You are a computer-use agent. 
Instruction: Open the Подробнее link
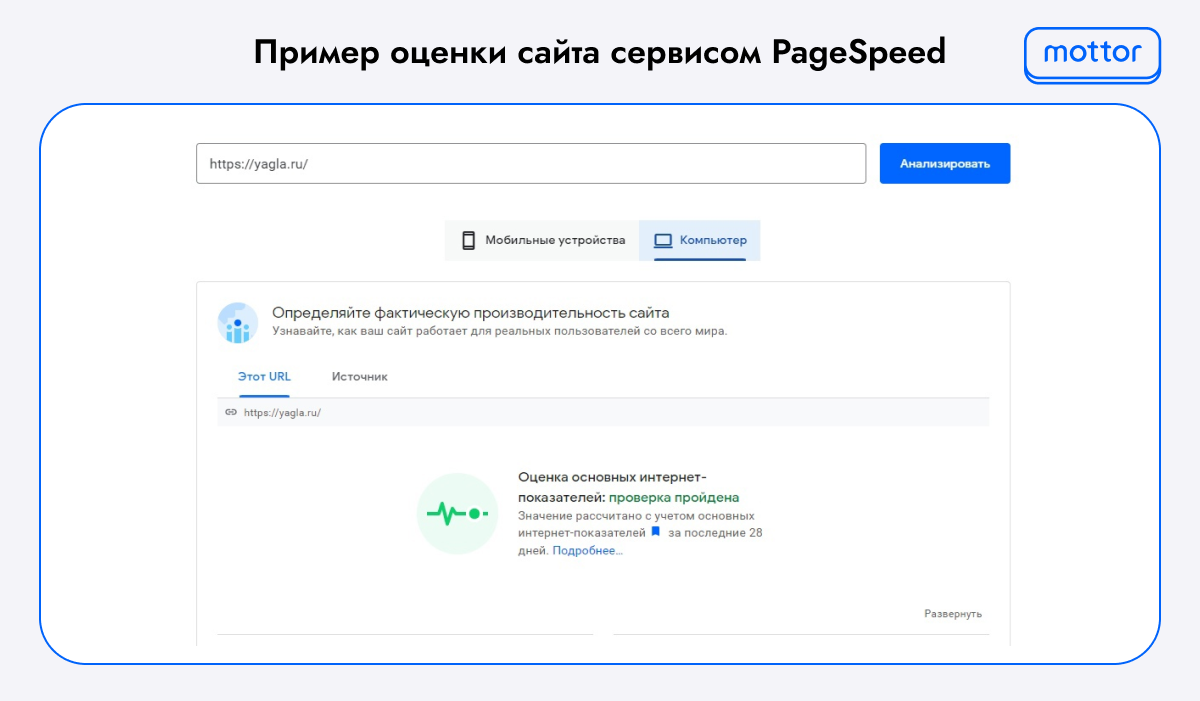(x=587, y=550)
